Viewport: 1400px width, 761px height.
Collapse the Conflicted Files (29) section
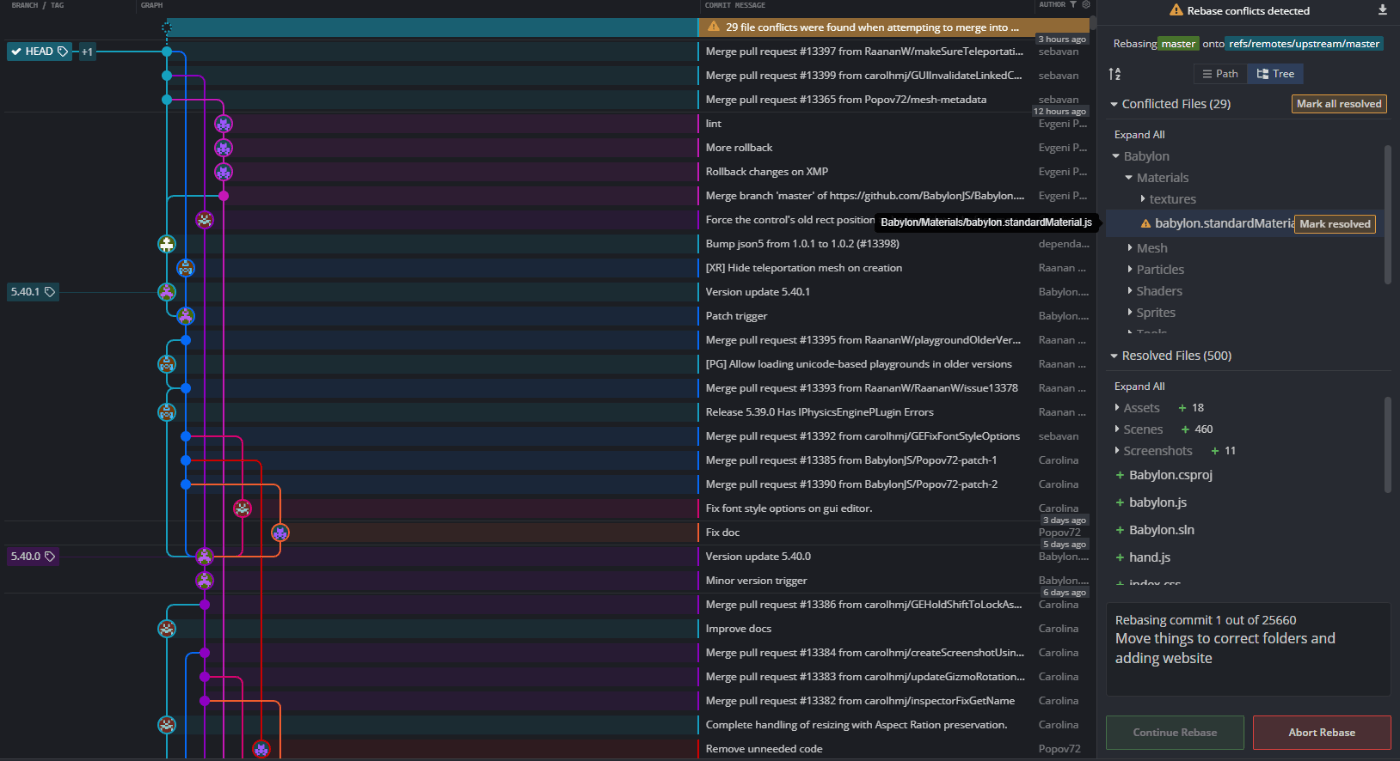[x=1114, y=104]
